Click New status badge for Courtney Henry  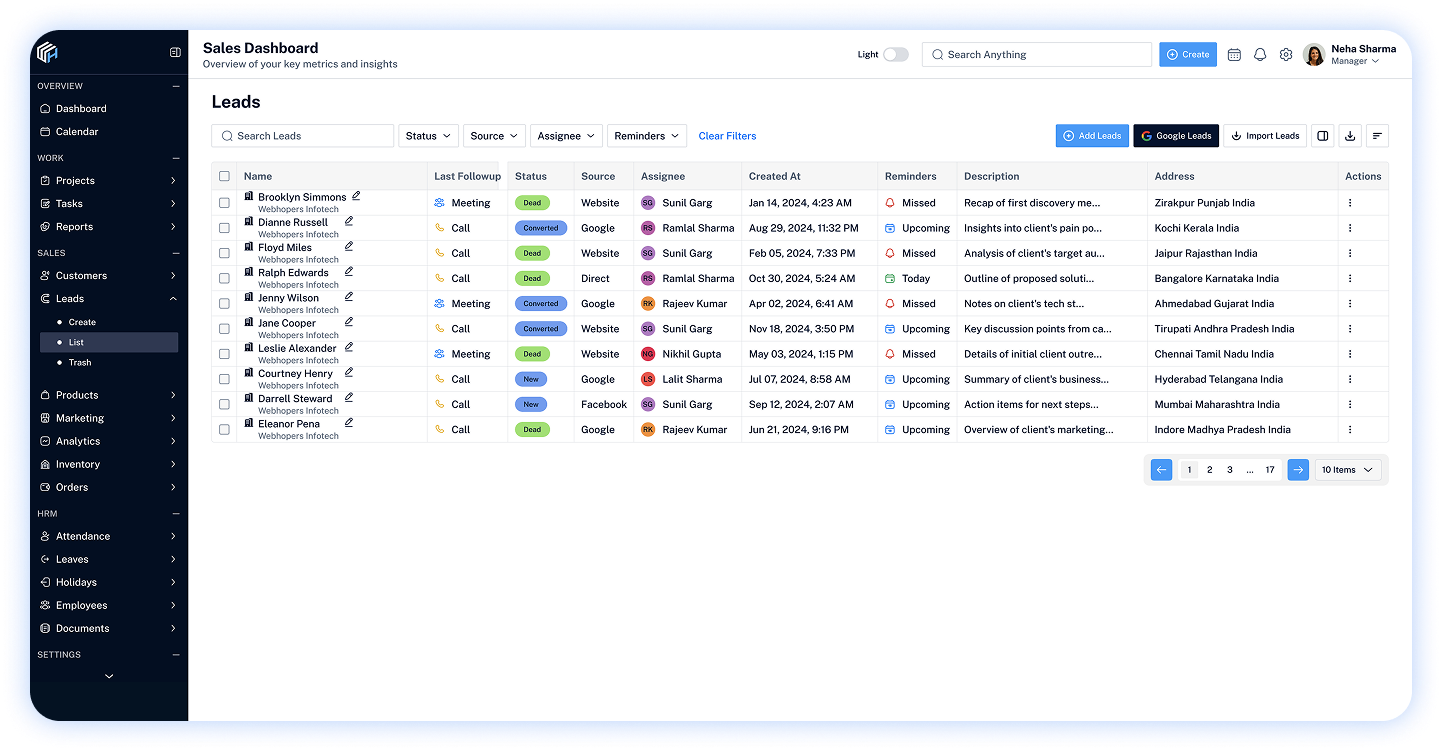click(x=531, y=379)
